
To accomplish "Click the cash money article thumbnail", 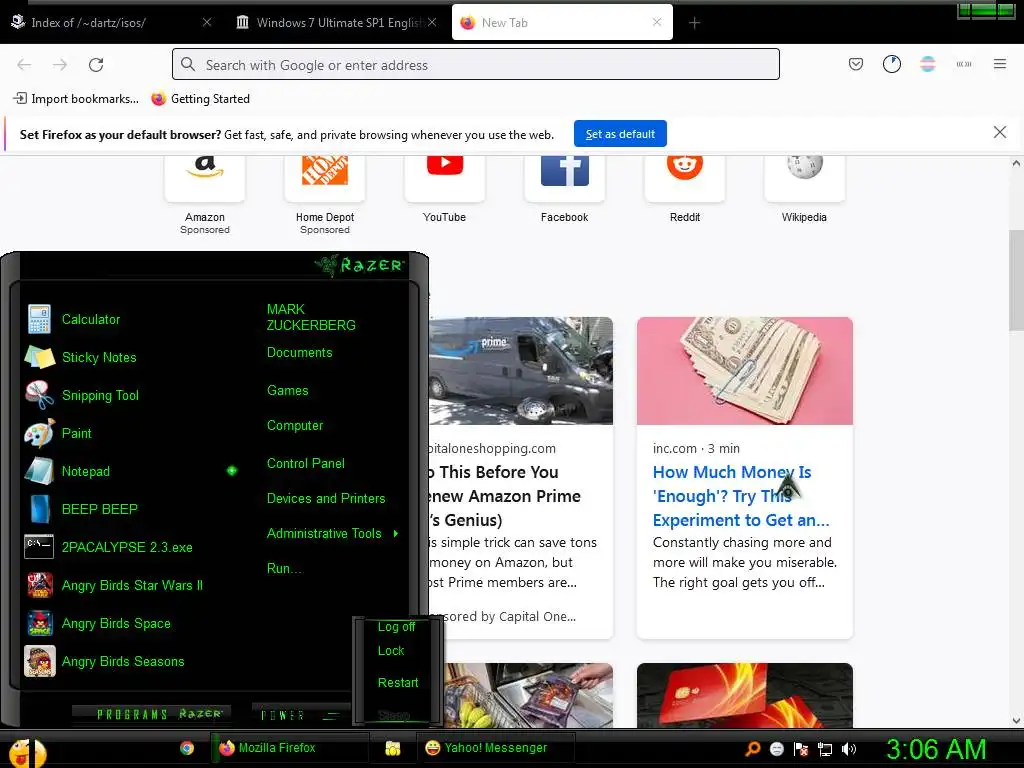I will 744,370.
